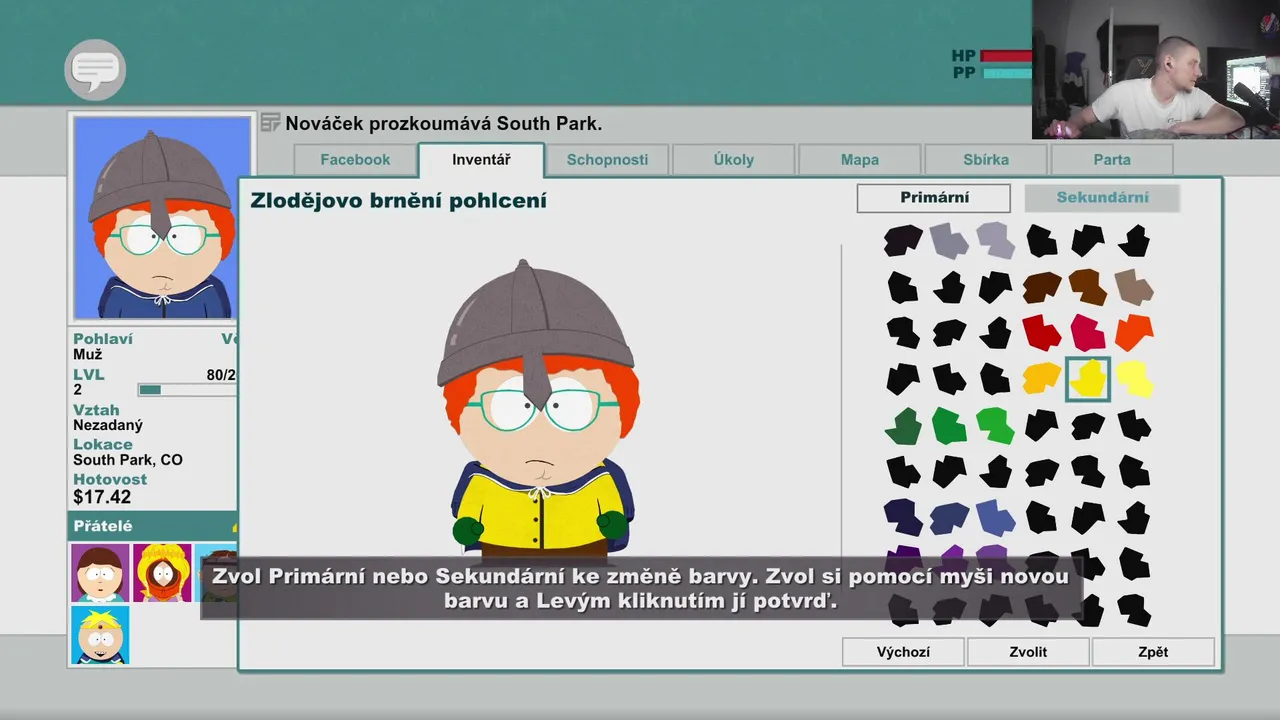Screen dimensions: 1280x720
Task: Choose the Primární color mode
Action: point(934,198)
